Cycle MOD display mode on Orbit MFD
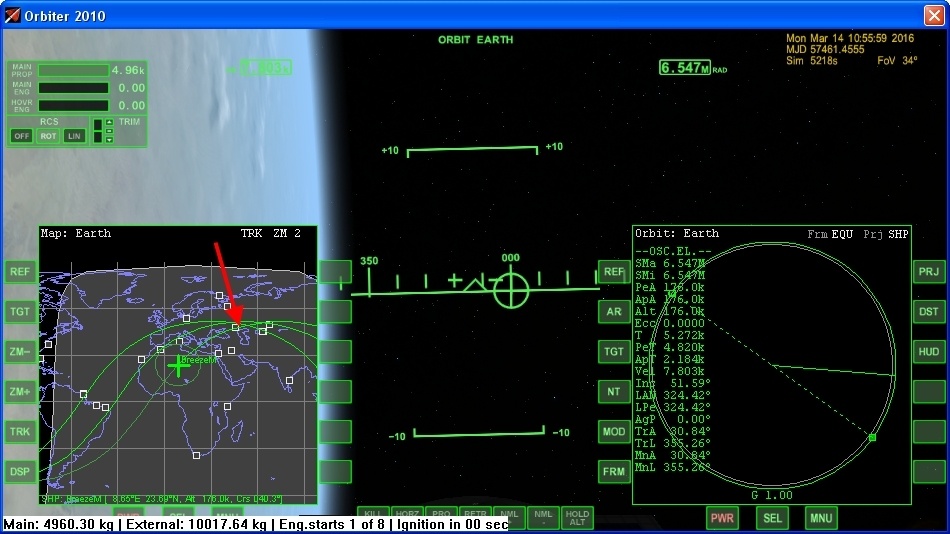The width and height of the screenshot is (950, 534). 614,432
